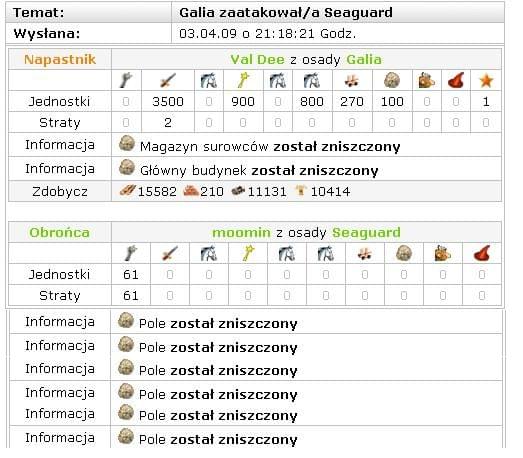Click the iron loot icon beside 11131

(x=239, y=191)
